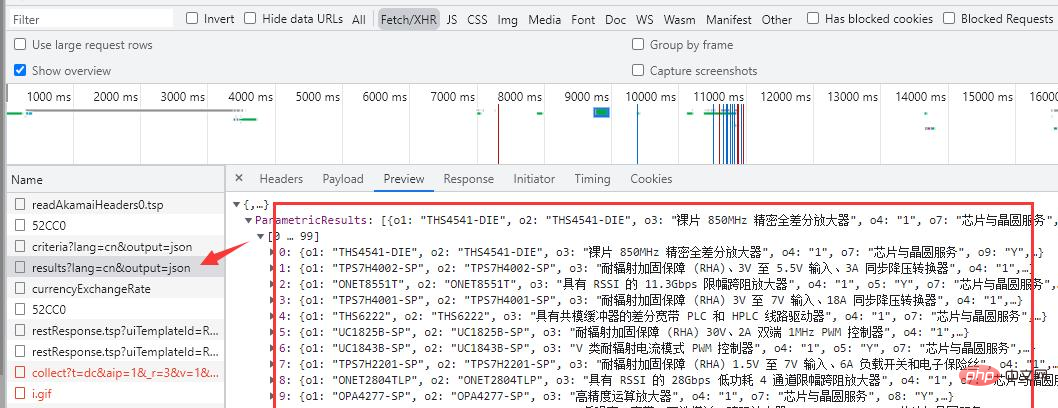Viewport: 1058px width, 408px height.
Task: Click the 8000 ms timeline marker
Action: (520, 97)
